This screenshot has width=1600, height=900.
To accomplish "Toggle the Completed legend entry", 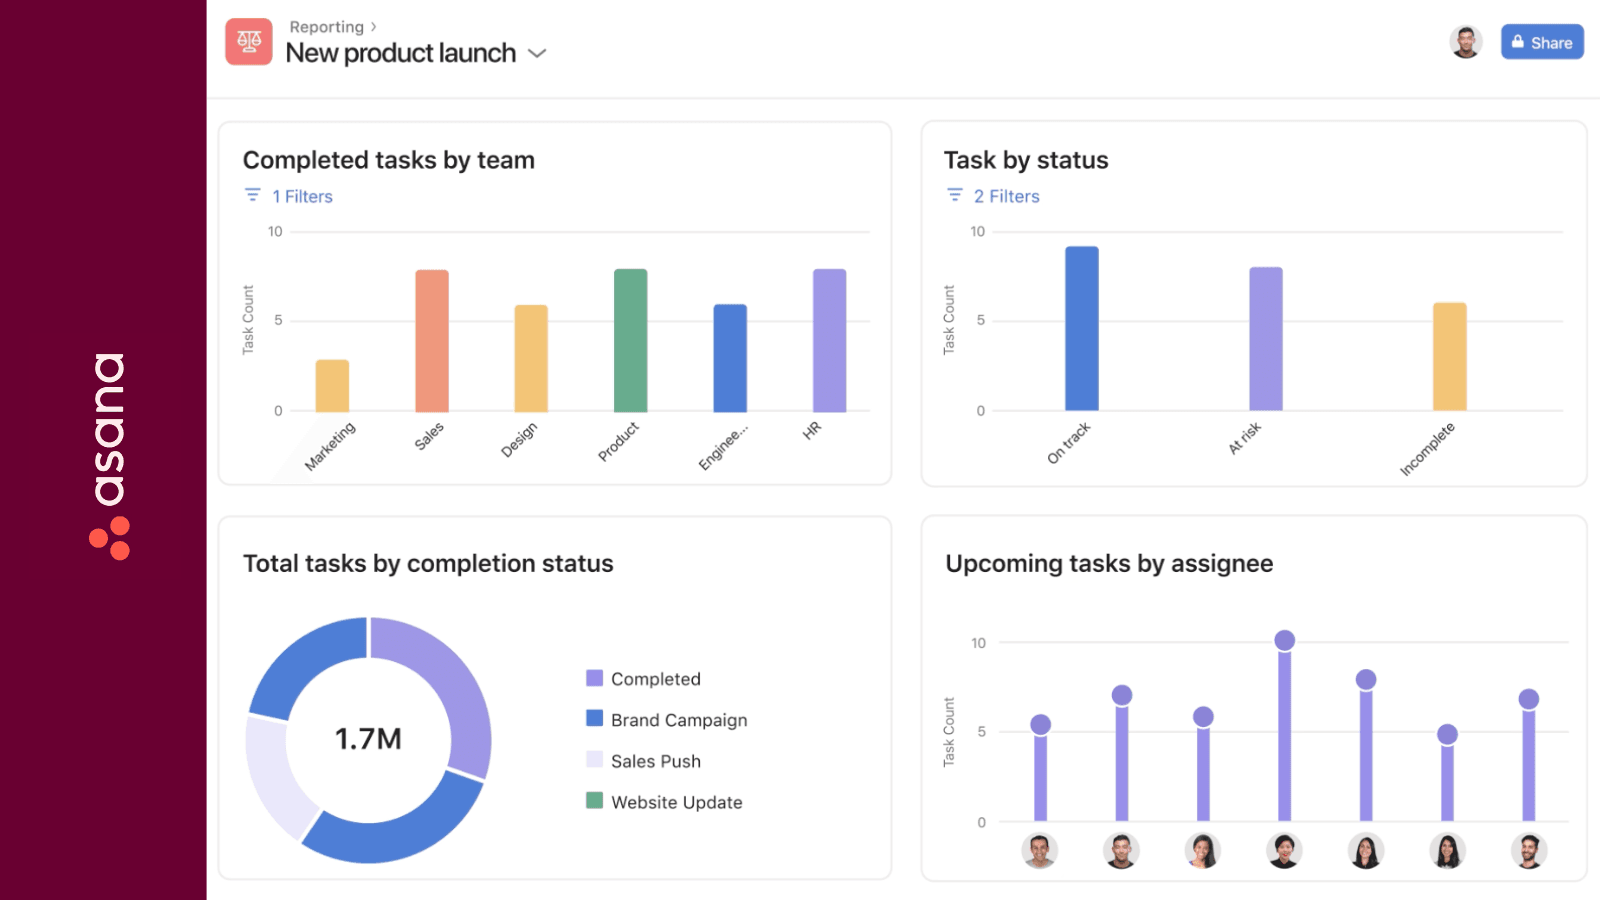I will tap(655, 679).
